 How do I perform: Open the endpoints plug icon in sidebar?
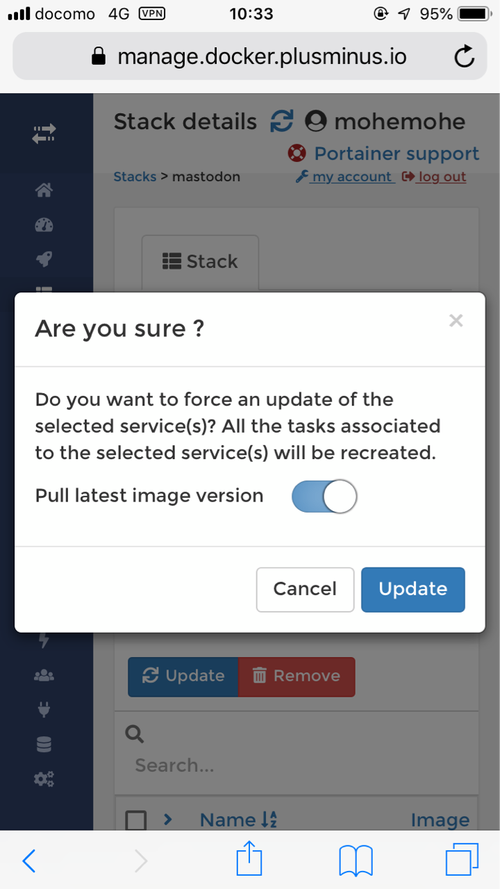[44, 709]
